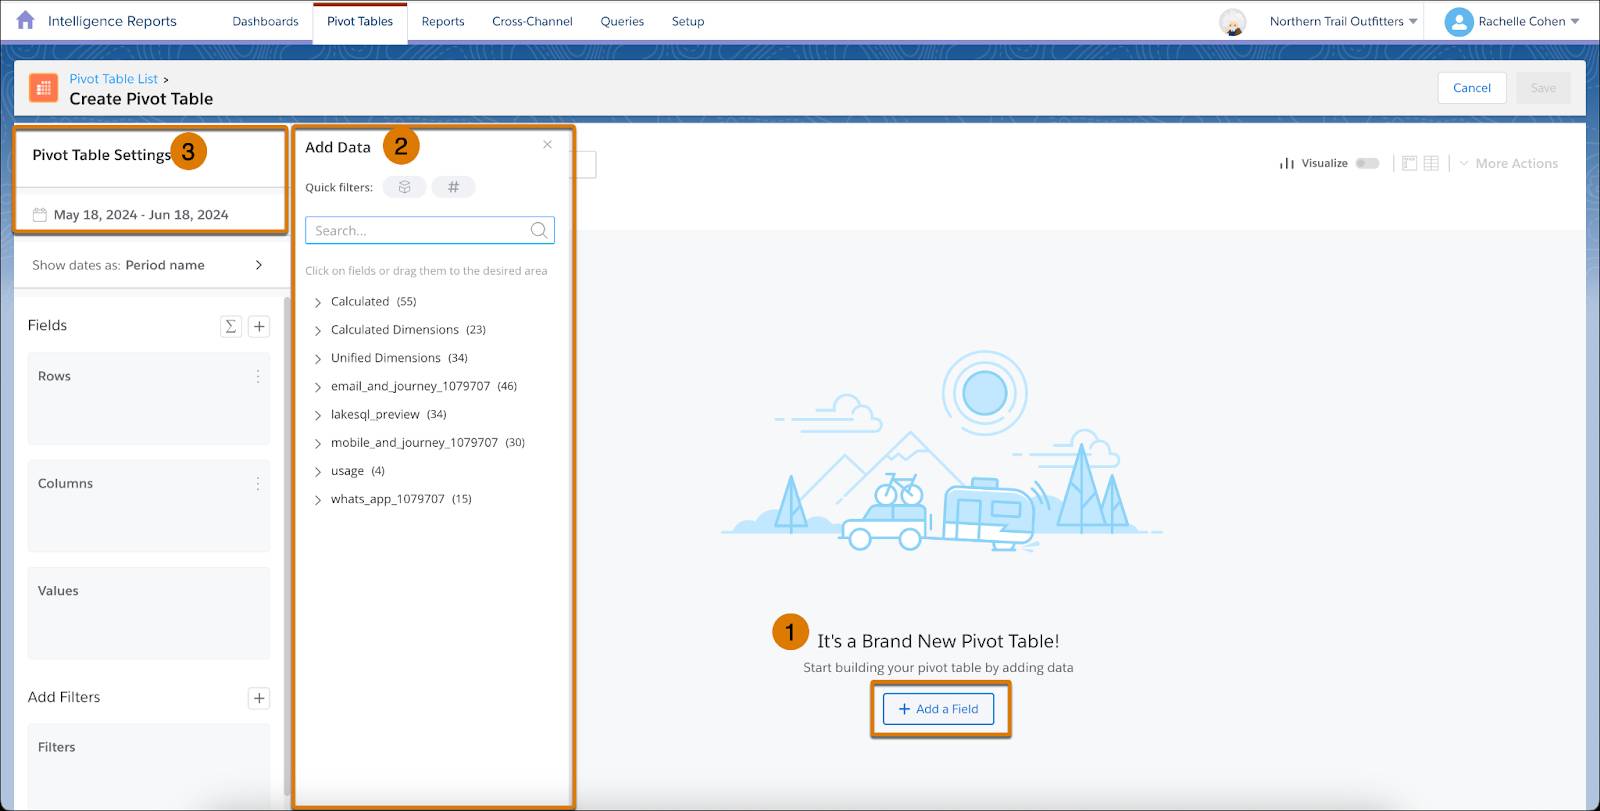
Task: Expand the lakesql_preview (34) group
Action: pyautogui.click(x=318, y=415)
